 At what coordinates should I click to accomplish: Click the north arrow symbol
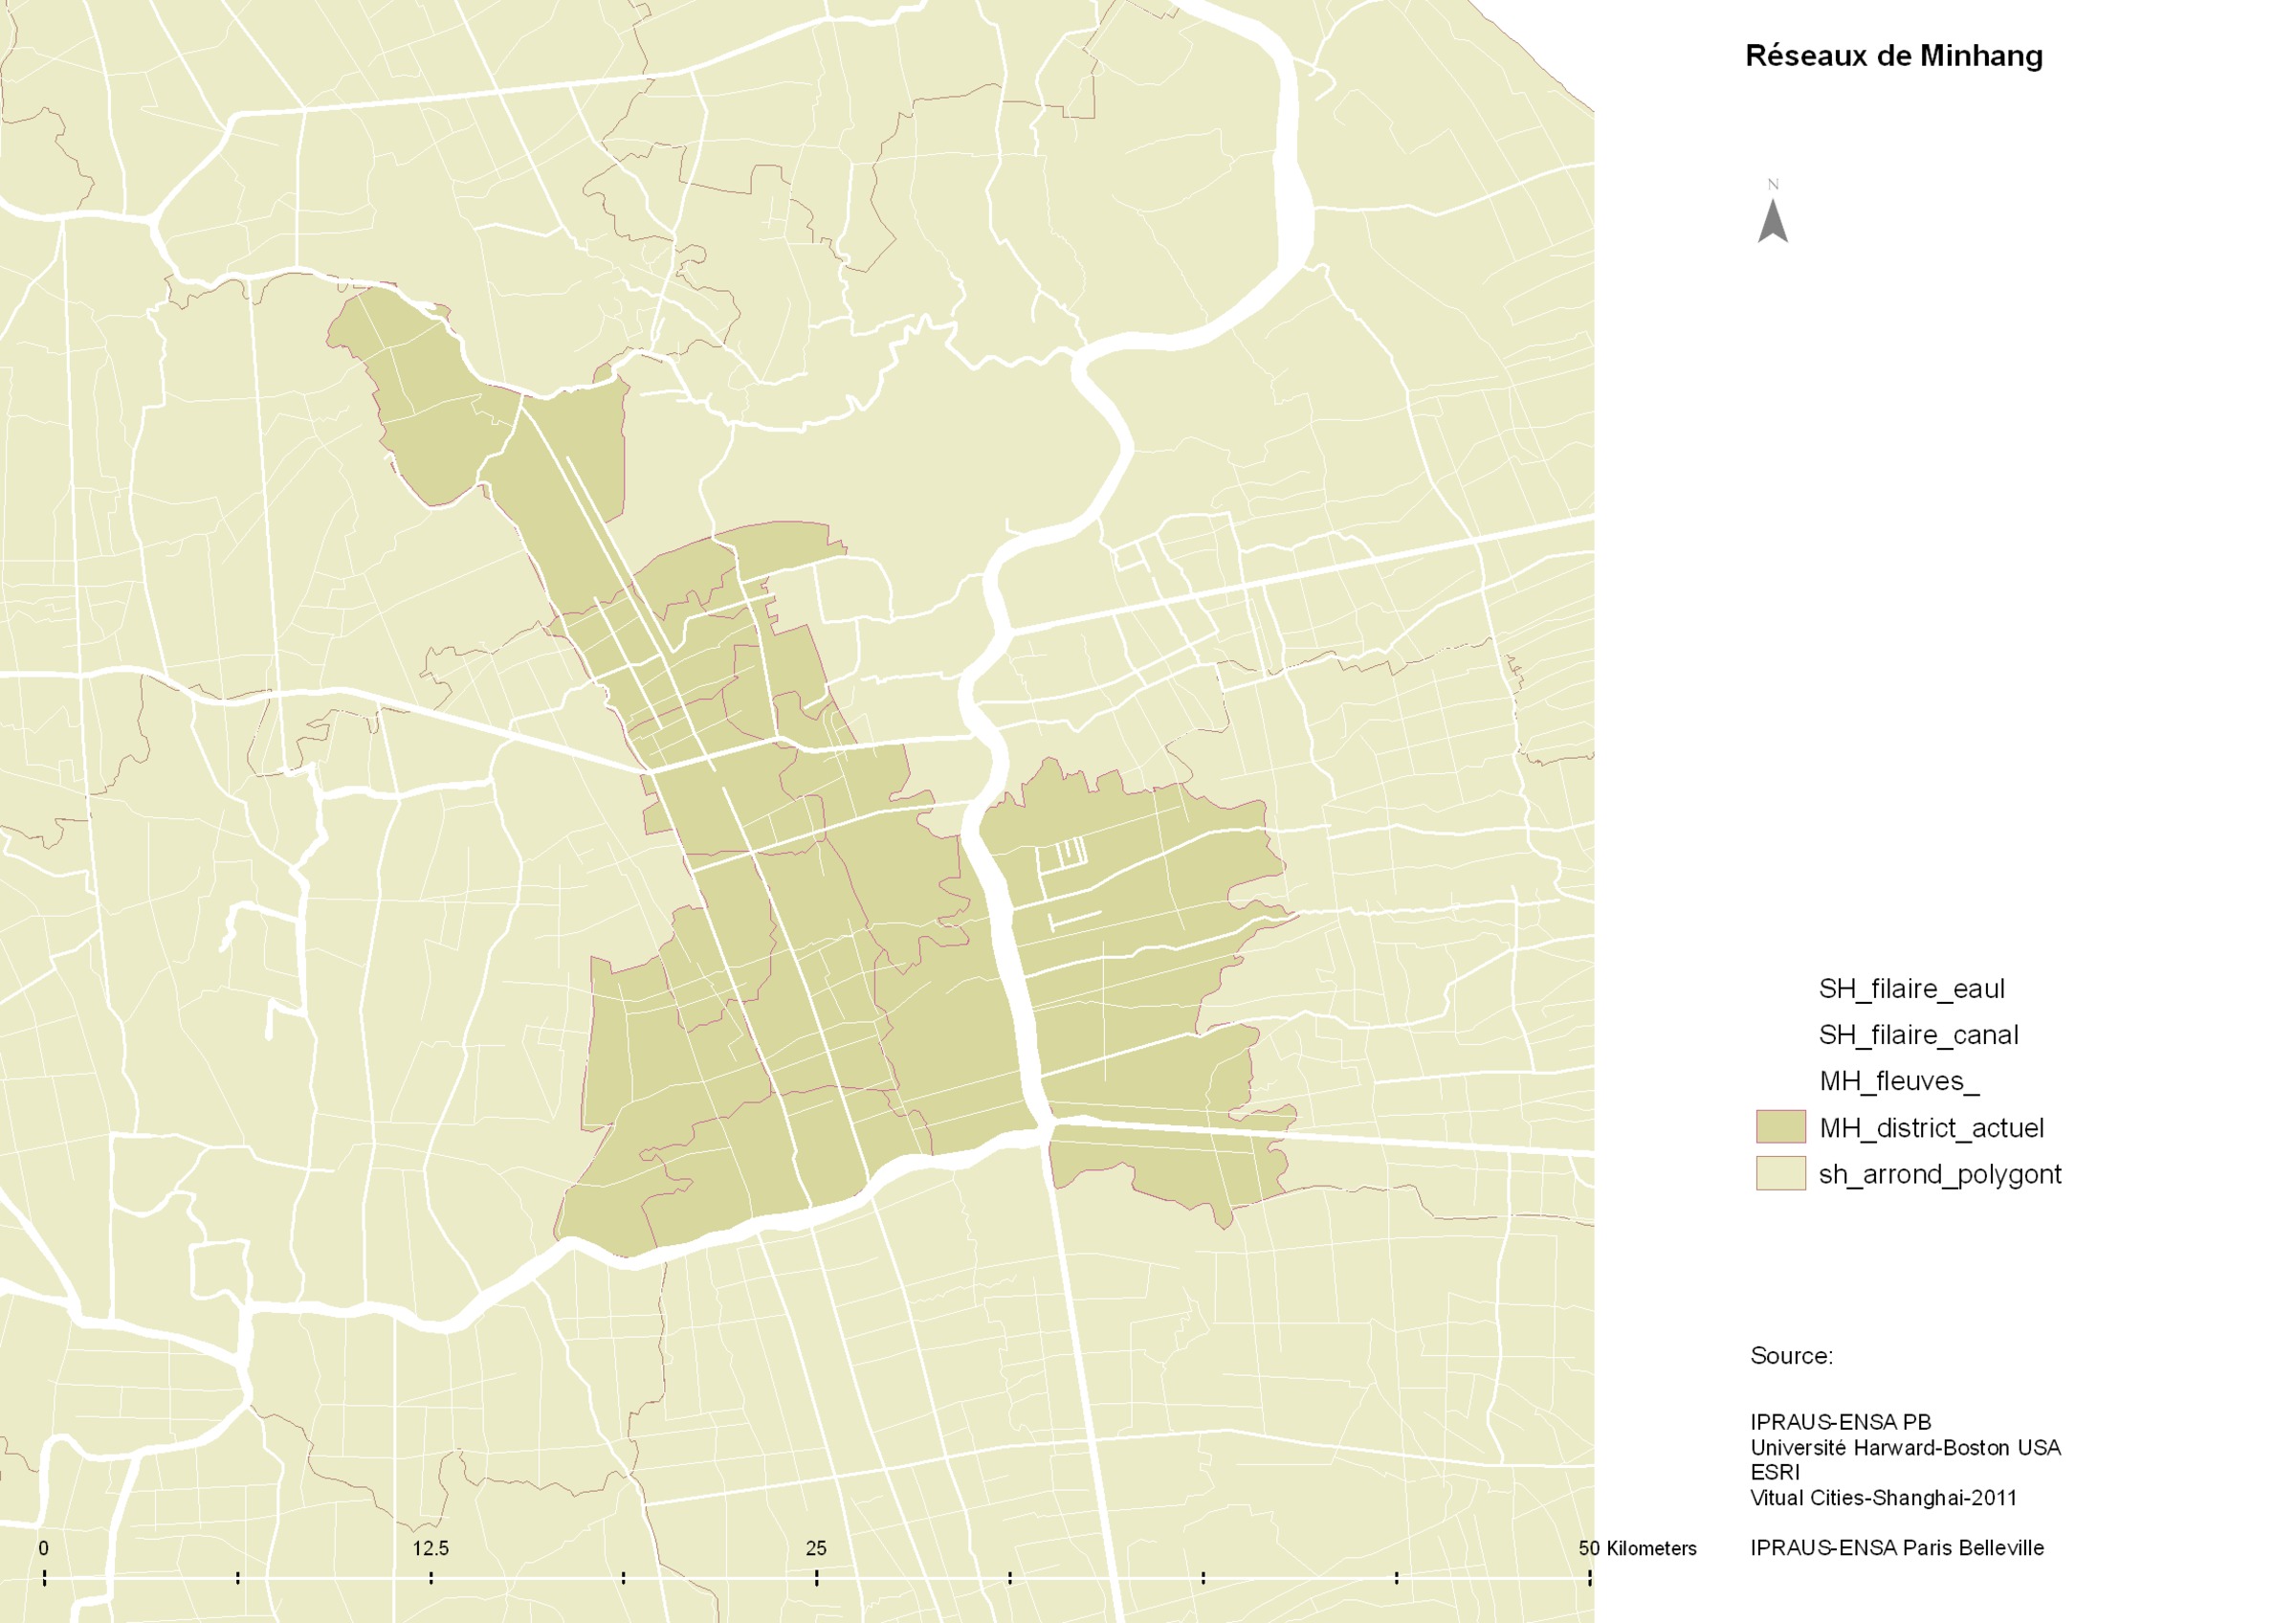(1773, 212)
